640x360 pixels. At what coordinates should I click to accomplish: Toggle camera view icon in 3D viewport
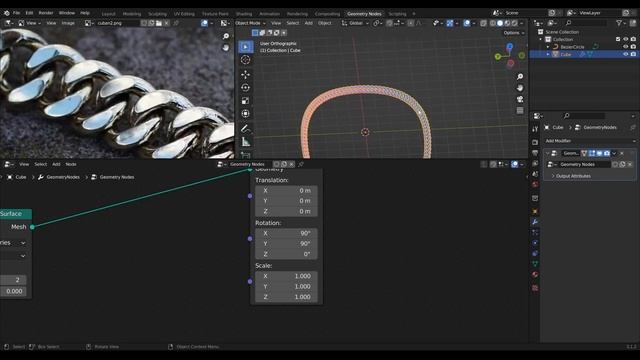[520, 100]
